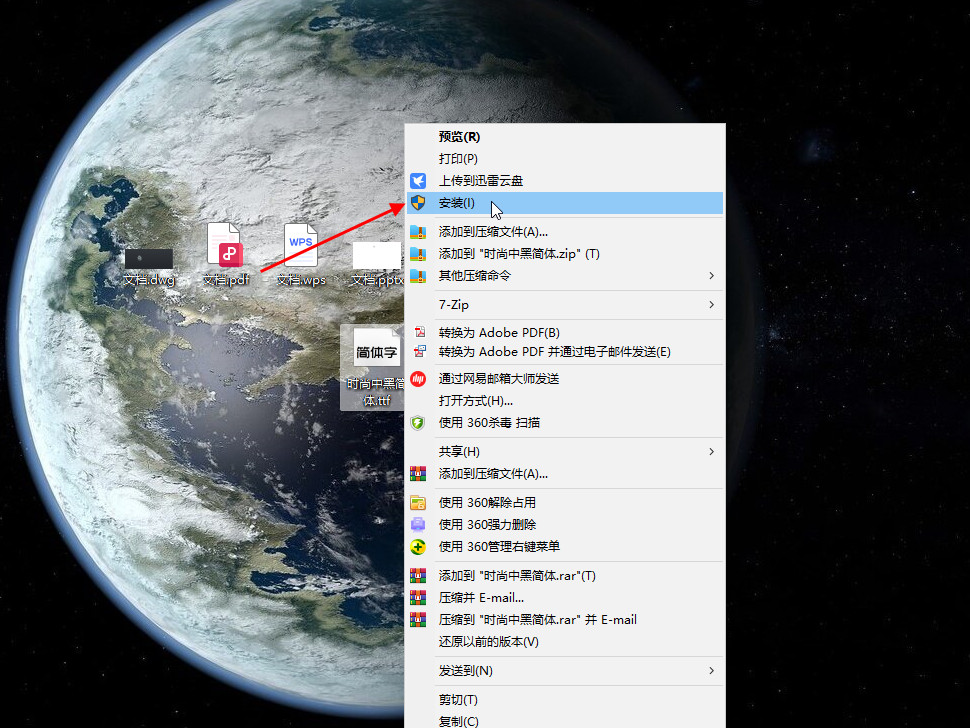Image resolution: width=970 pixels, height=728 pixels.
Task: Expand the 7-Zip submenu
Action: [453, 305]
